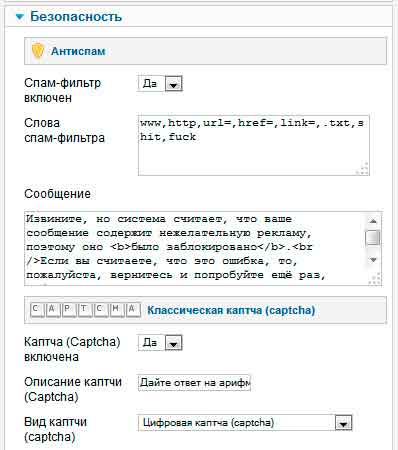Click the Слова спам-фильтра label
398x450 pixels.
pyautogui.click(x=64, y=130)
